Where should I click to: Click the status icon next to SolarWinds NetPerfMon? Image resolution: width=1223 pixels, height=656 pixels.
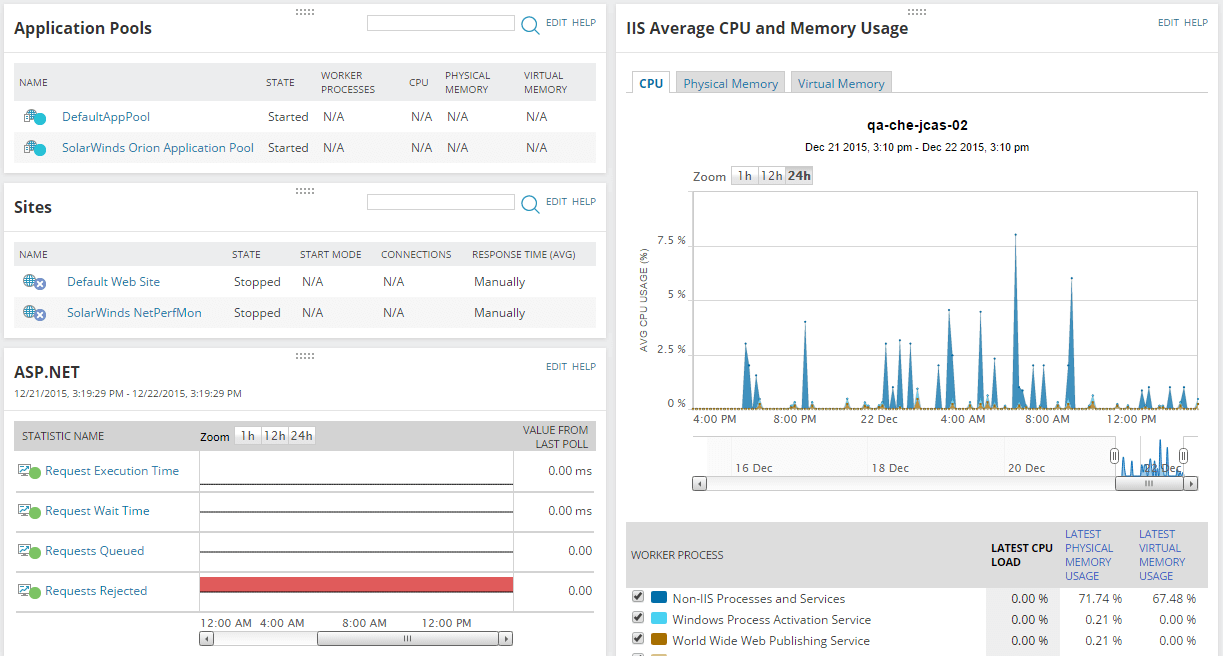(36, 312)
